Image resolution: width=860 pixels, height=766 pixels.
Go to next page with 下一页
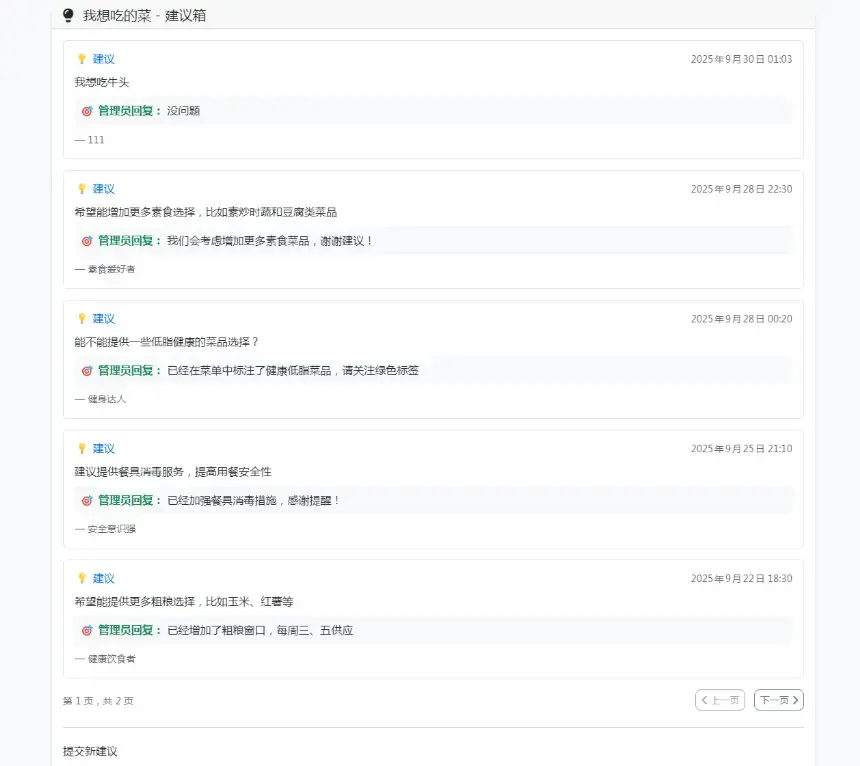point(778,700)
